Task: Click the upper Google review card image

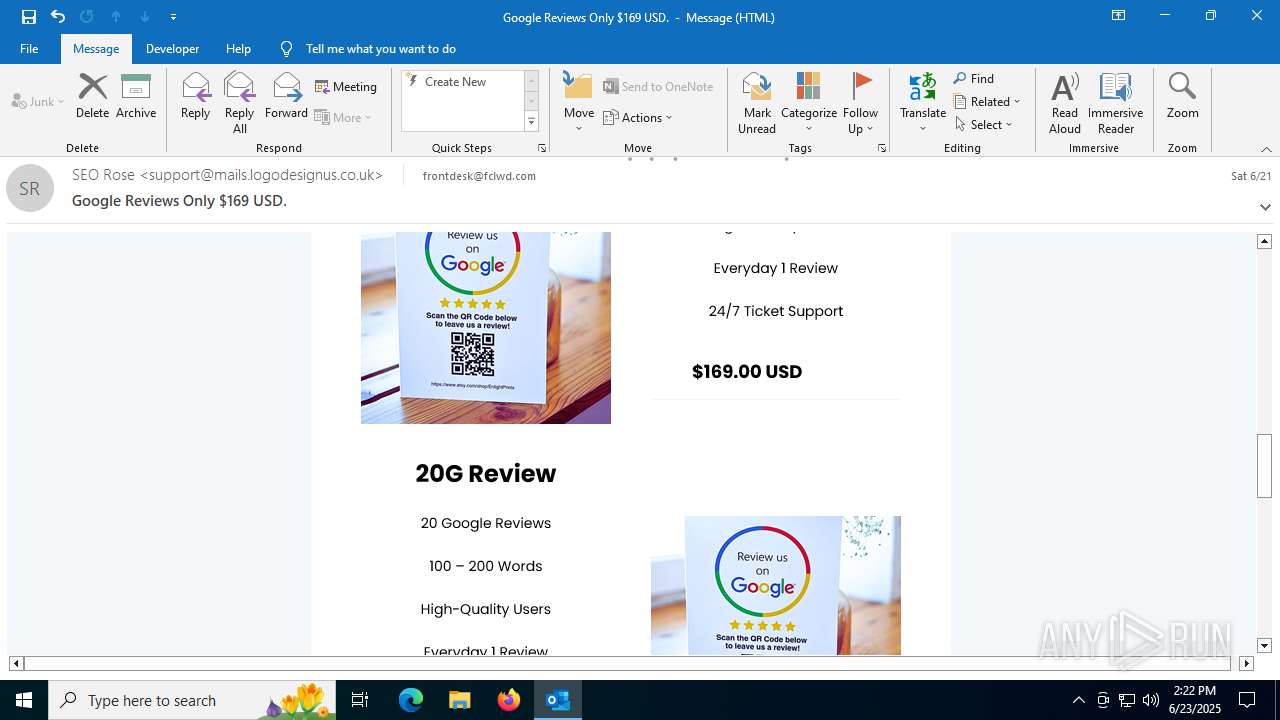Action: pyautogui.click(x=486, y=328)
